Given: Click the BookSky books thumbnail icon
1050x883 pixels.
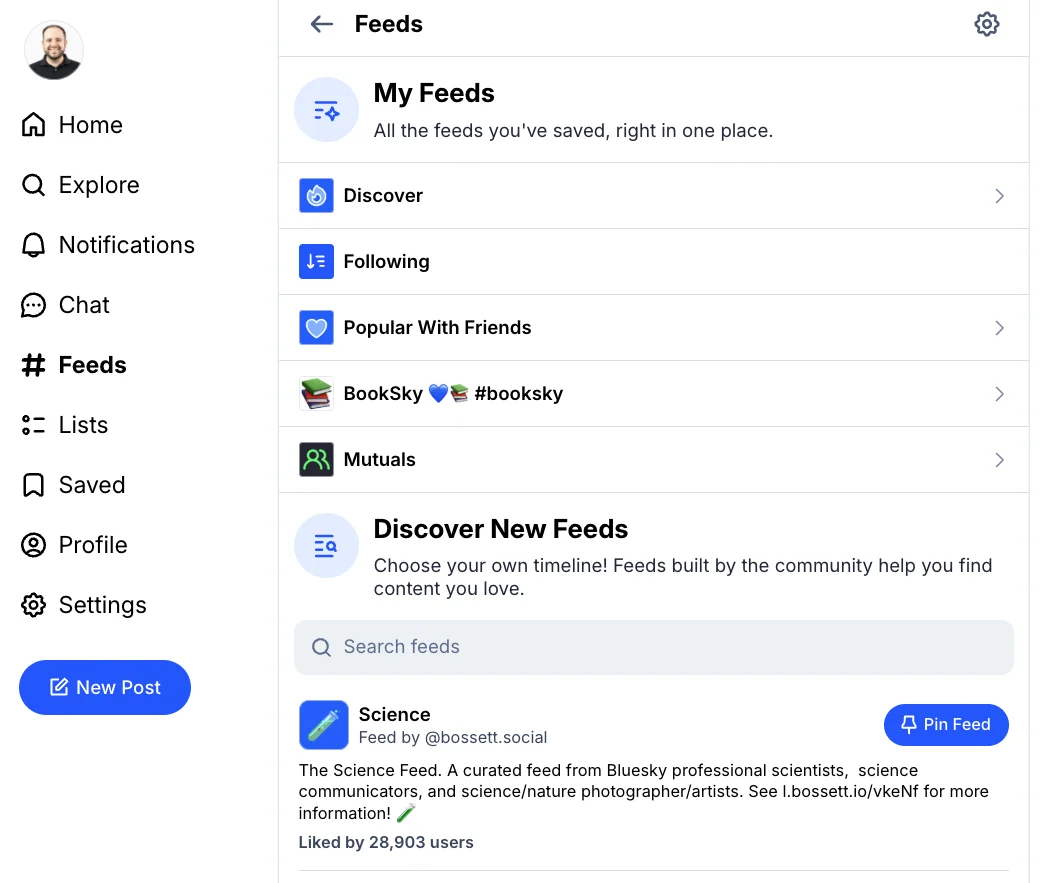Looking at the screenshot, I should 316,394.
